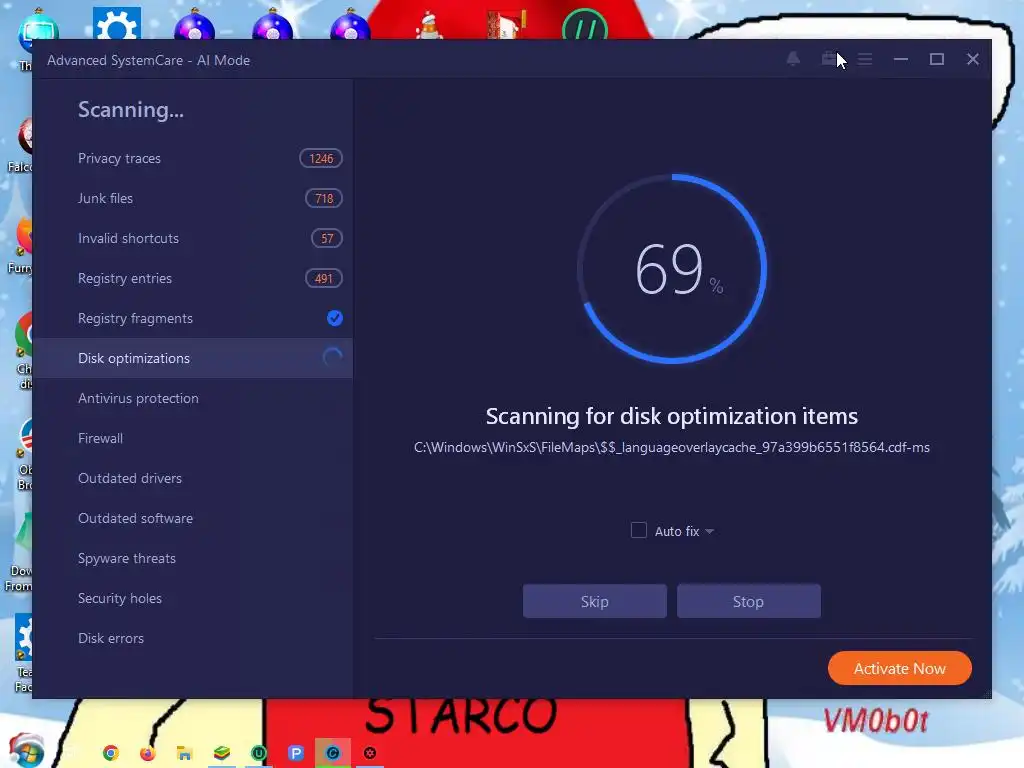1024x768 pixels.
Task: Click Security holes in the scan list
Action: click(193, 598)
